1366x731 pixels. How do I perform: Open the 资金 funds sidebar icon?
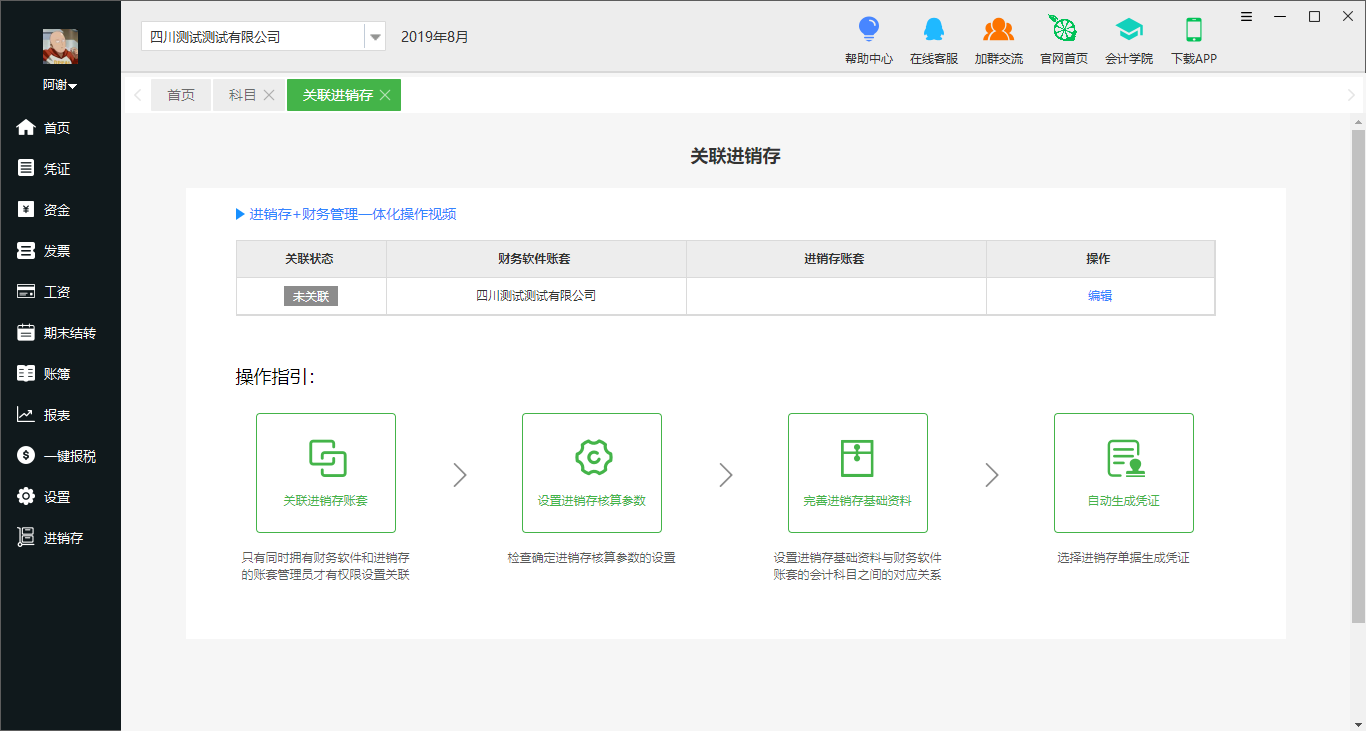26,210
